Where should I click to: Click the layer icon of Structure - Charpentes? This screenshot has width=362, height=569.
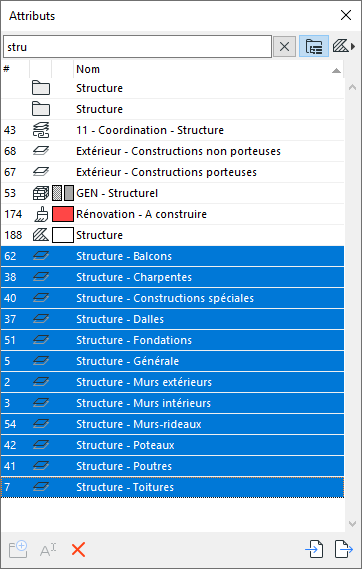[41, 277]
